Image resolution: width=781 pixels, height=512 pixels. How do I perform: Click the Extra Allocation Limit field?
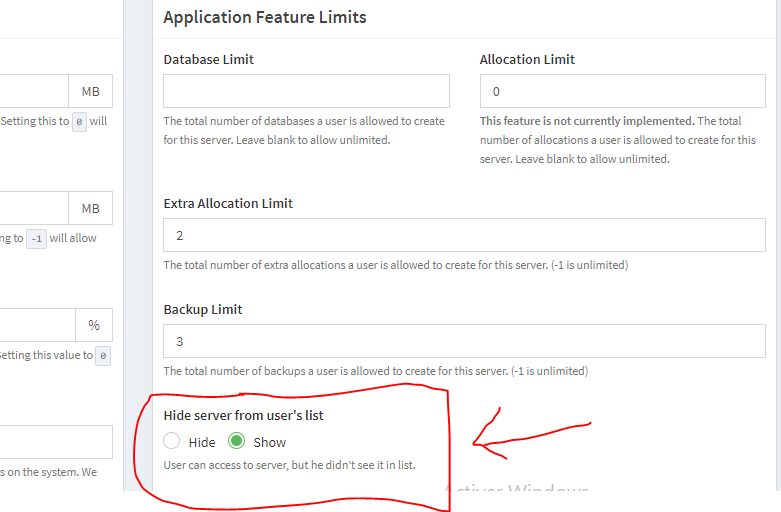pyautogui.click(x=464, y=235)
